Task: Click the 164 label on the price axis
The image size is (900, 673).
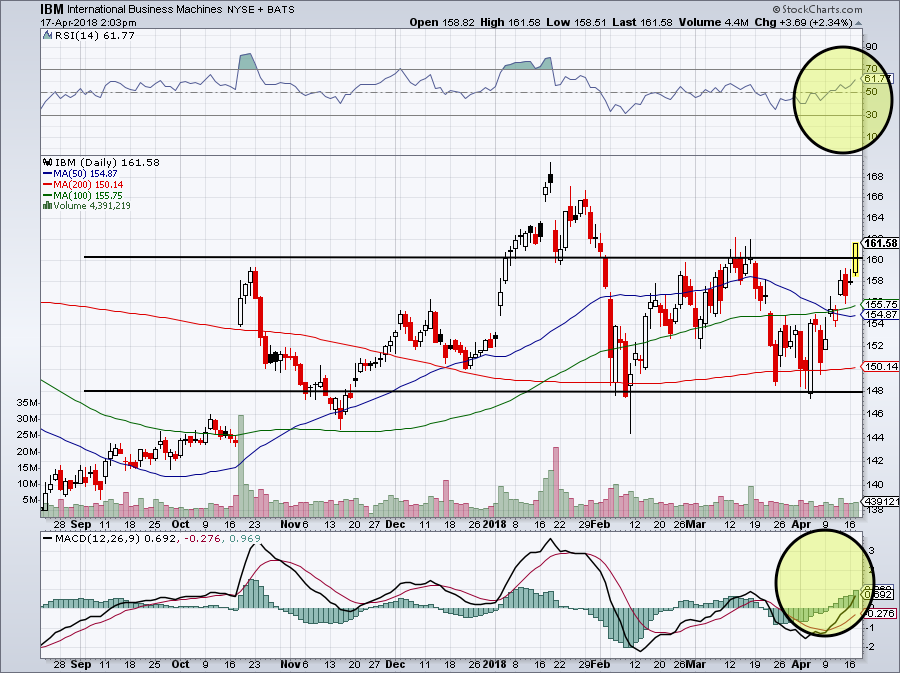Action: 875,218
